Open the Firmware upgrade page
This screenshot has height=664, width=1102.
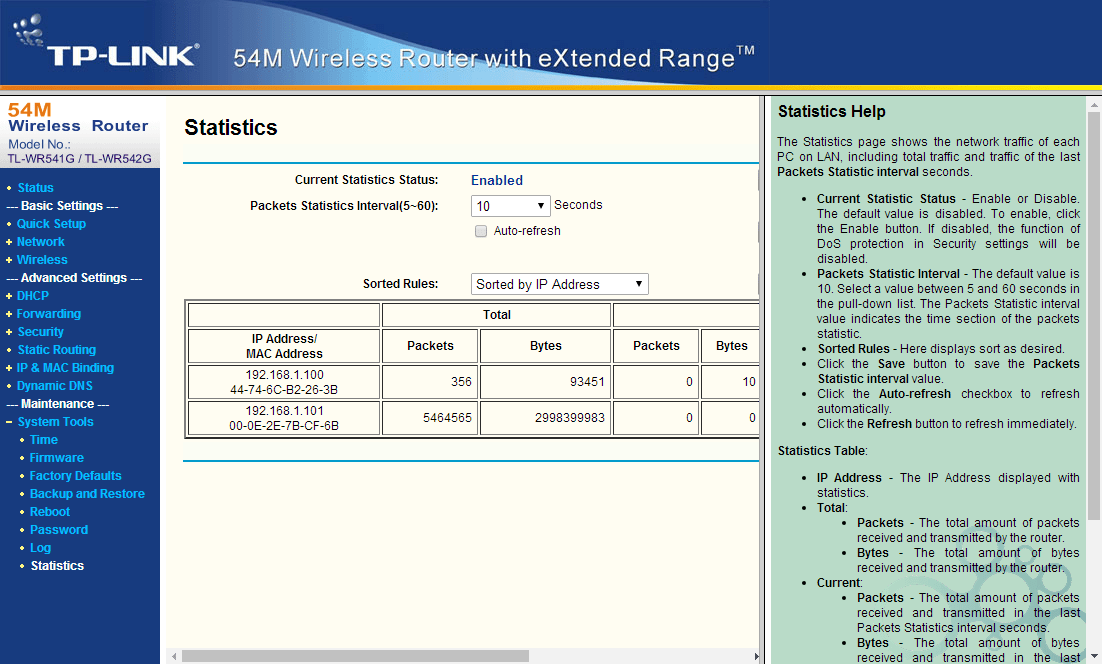(56, 458)
